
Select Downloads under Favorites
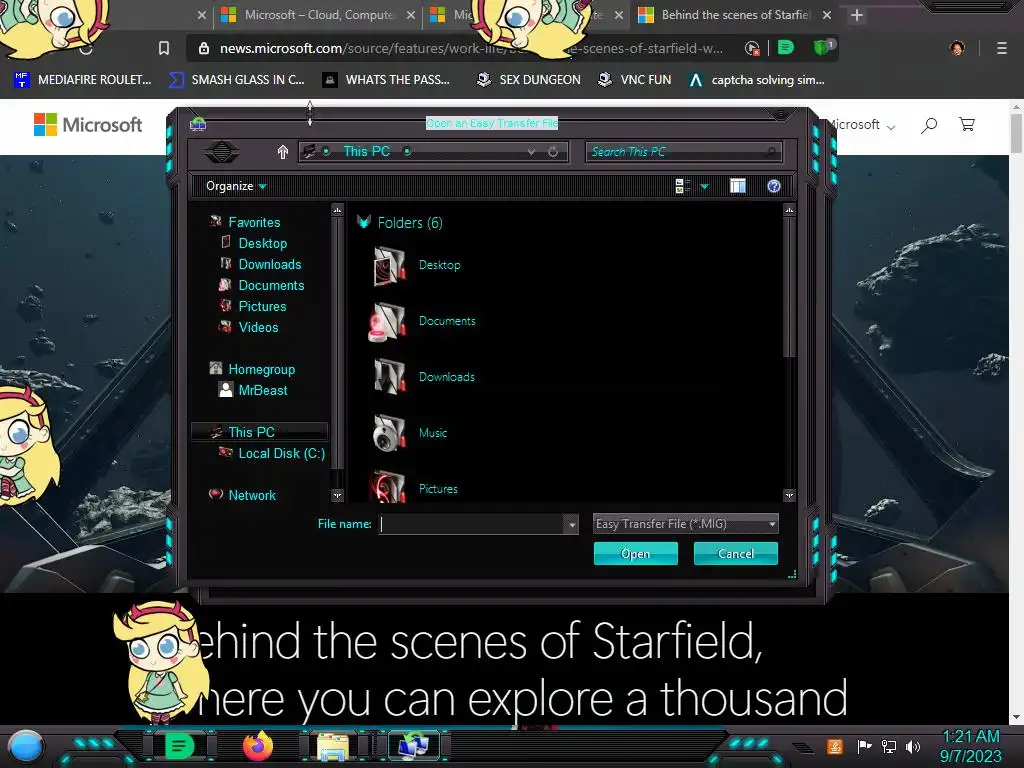click(269, 264)
